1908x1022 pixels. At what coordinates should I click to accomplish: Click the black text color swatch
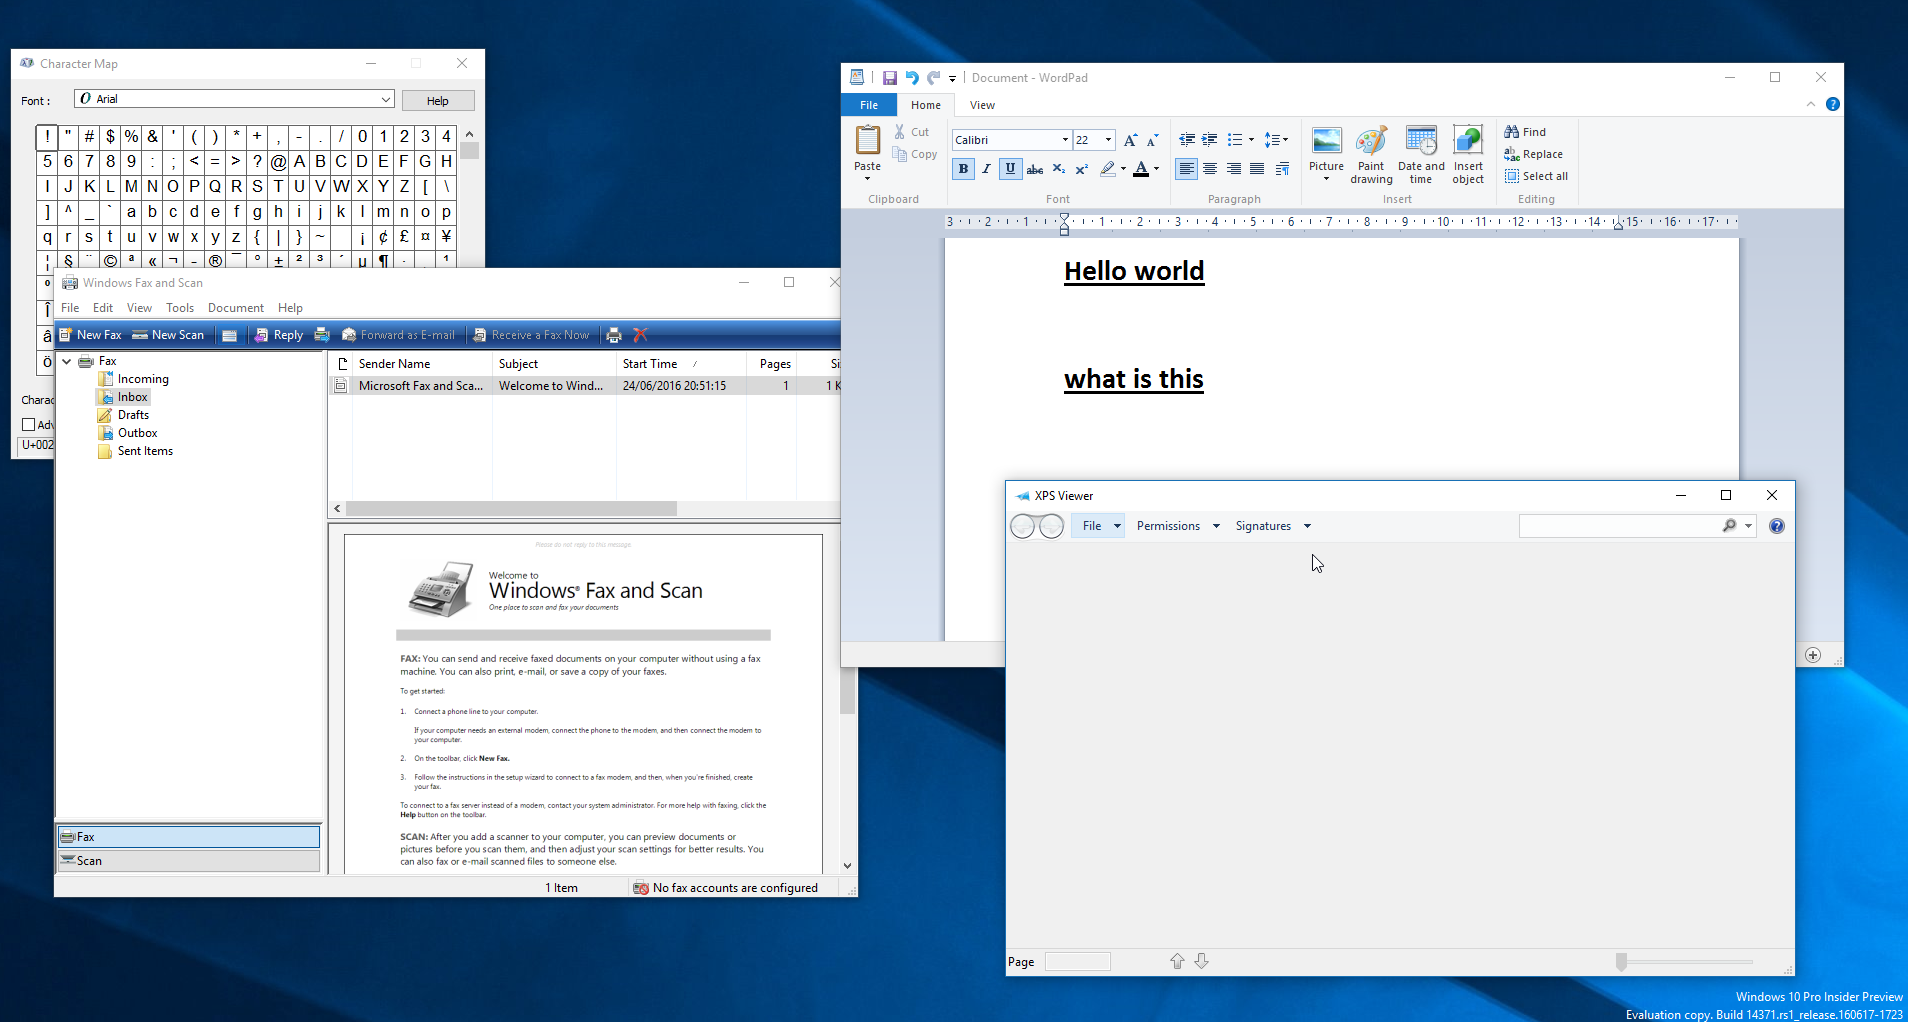click(x=1141, y=169)
